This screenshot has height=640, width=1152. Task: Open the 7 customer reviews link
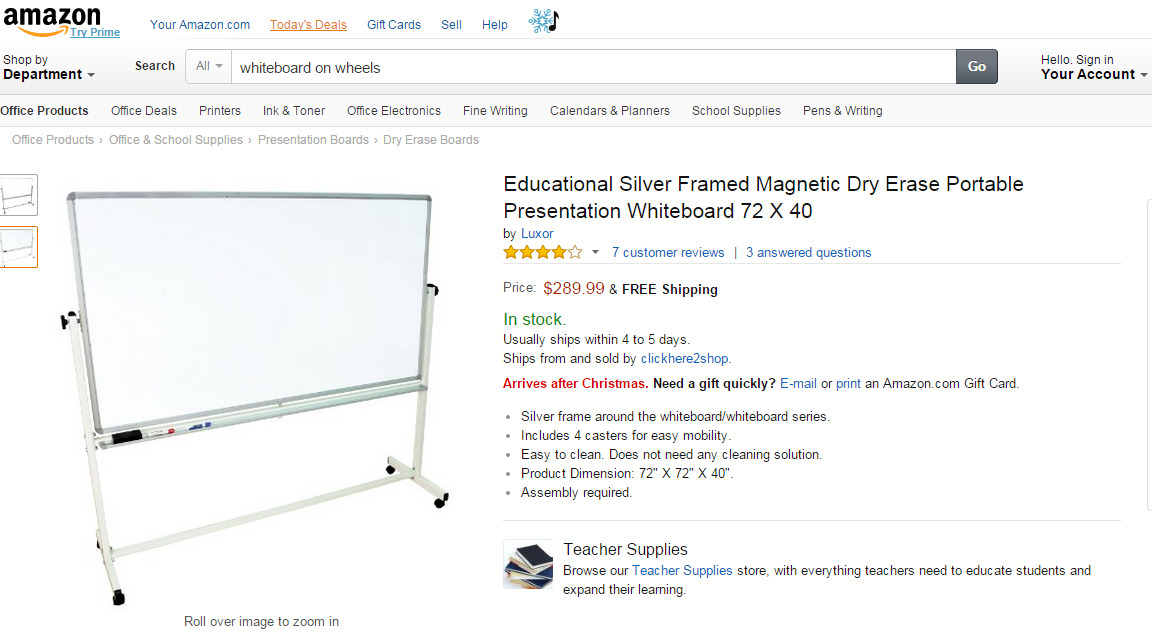point(668,252)
